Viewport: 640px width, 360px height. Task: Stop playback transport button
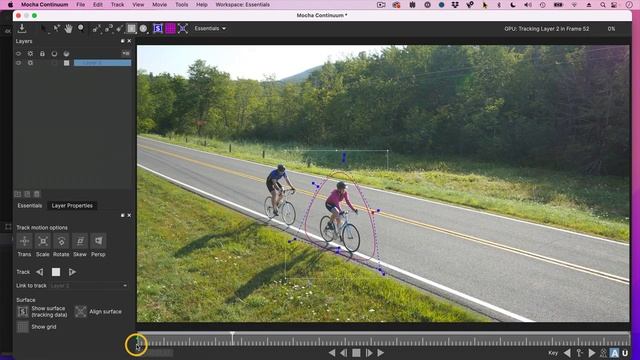tap(356, 353)
